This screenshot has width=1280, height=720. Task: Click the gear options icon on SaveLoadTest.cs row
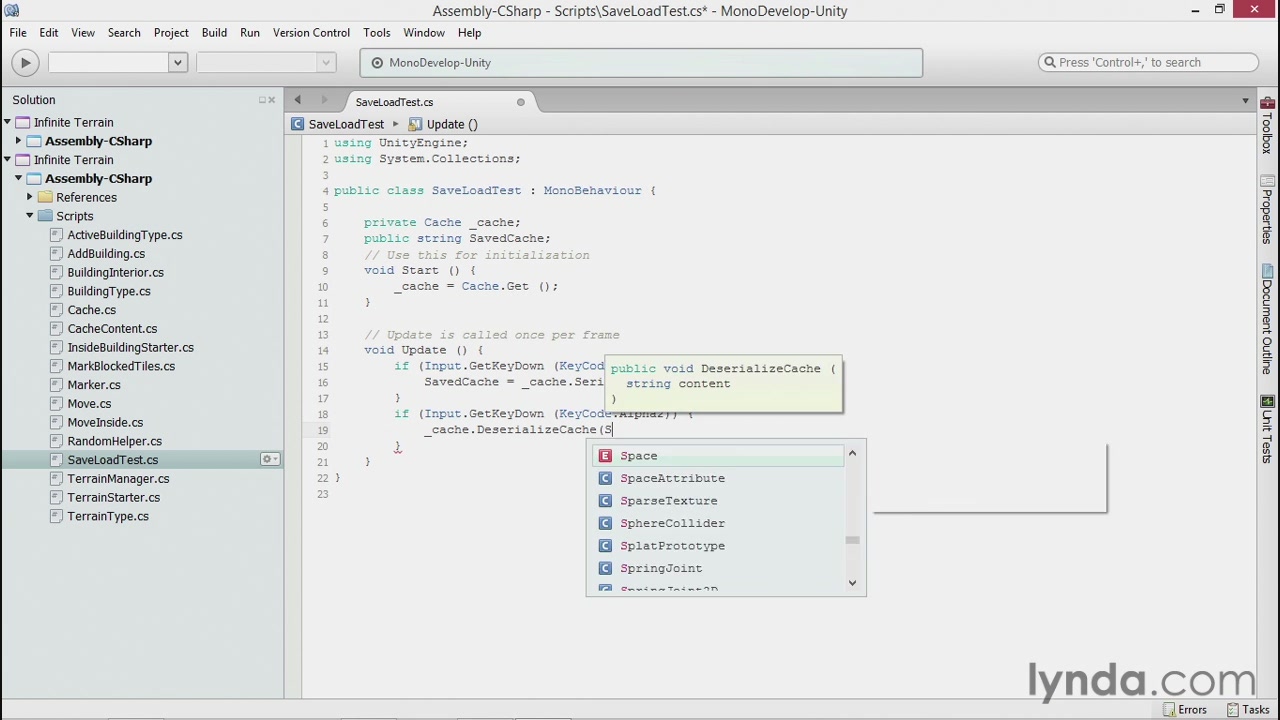tap(268, 460)
